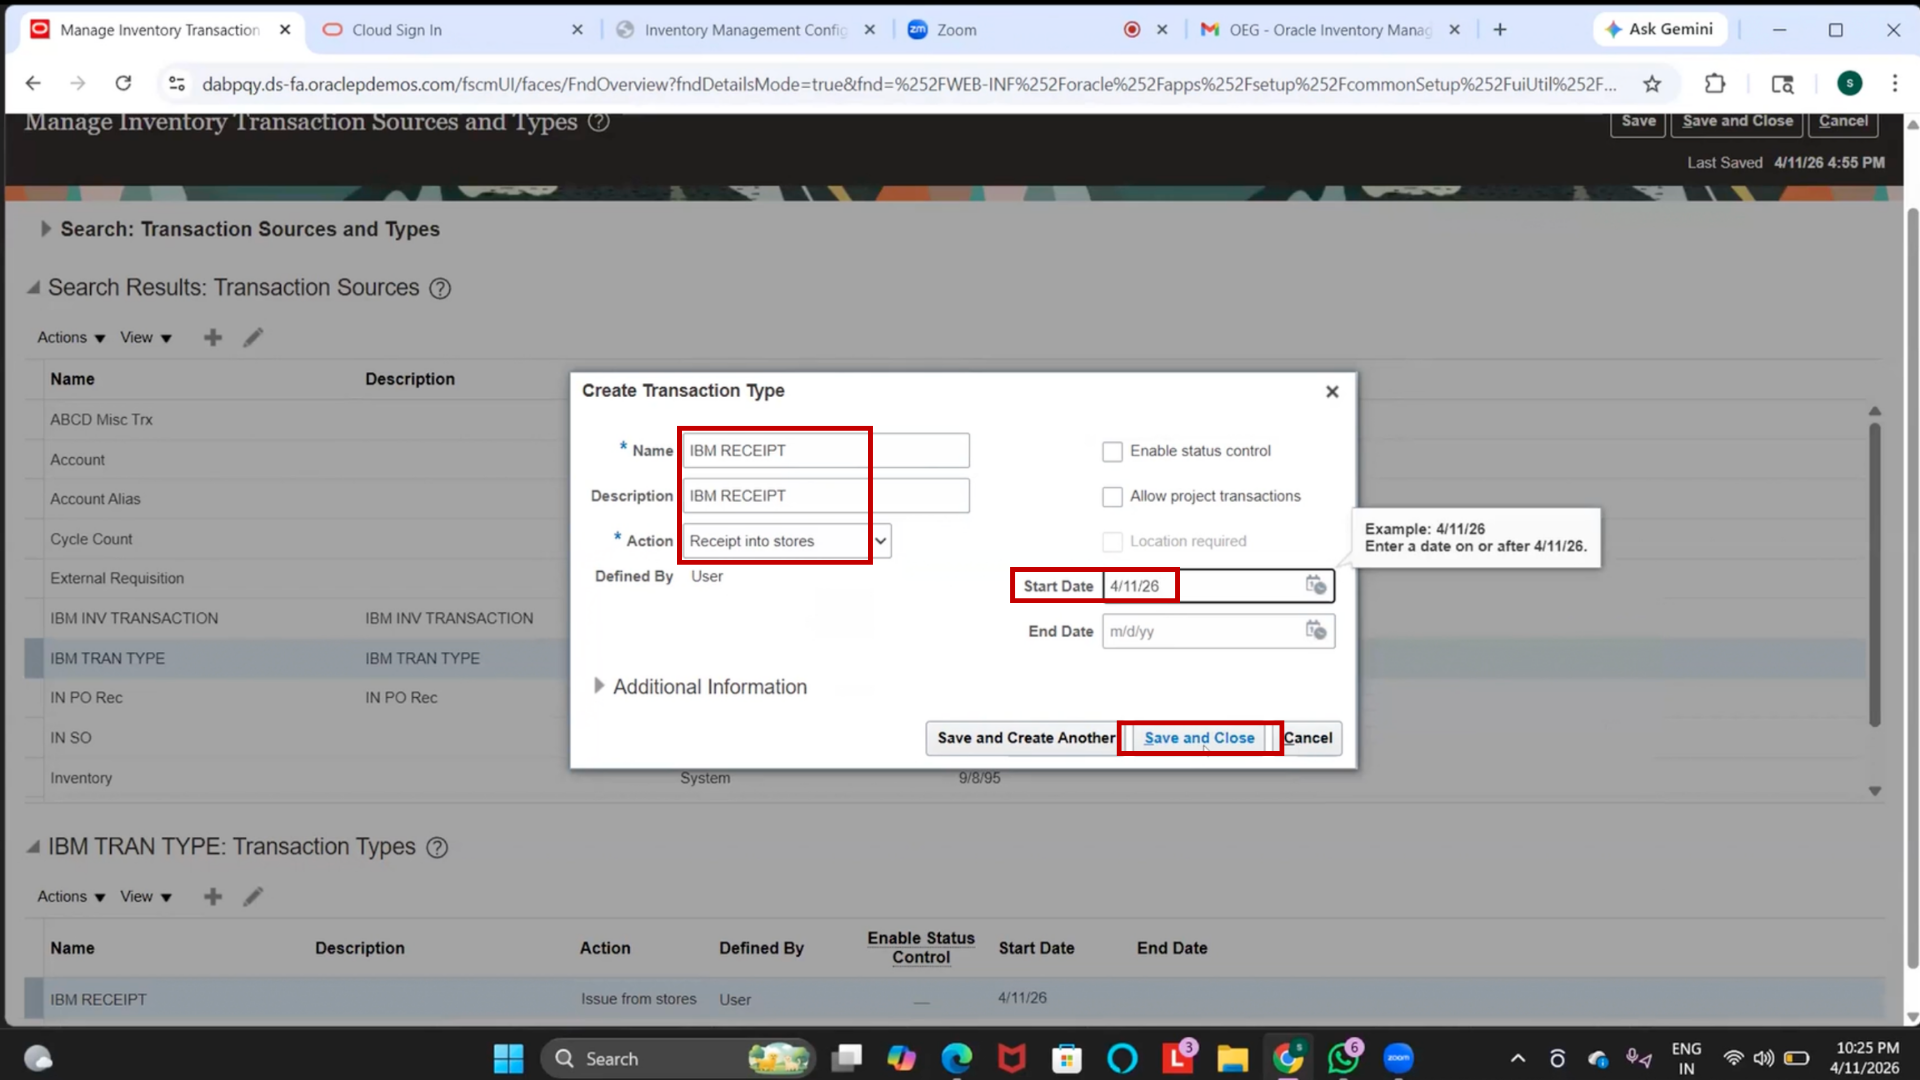Open View menu in Transaction Sources toolbar
This screenshot has width=1920, height=1080.
point(146,338)
